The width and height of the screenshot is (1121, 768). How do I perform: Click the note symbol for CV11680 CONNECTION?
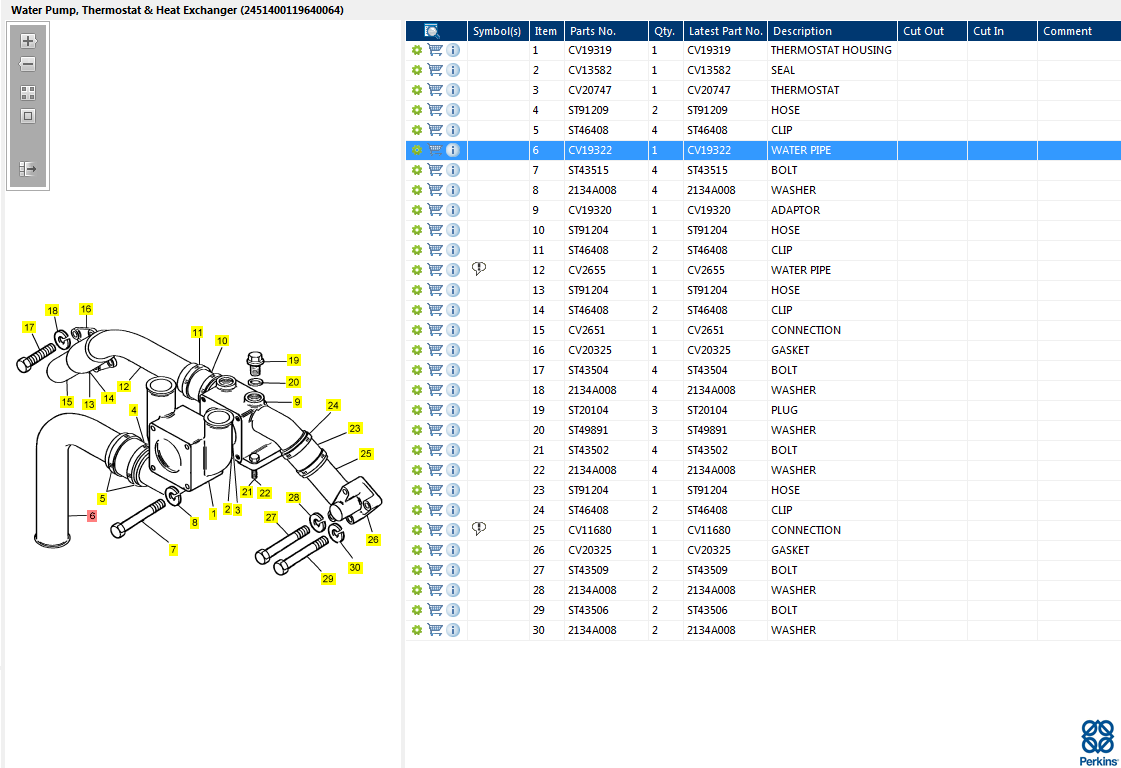479,529
